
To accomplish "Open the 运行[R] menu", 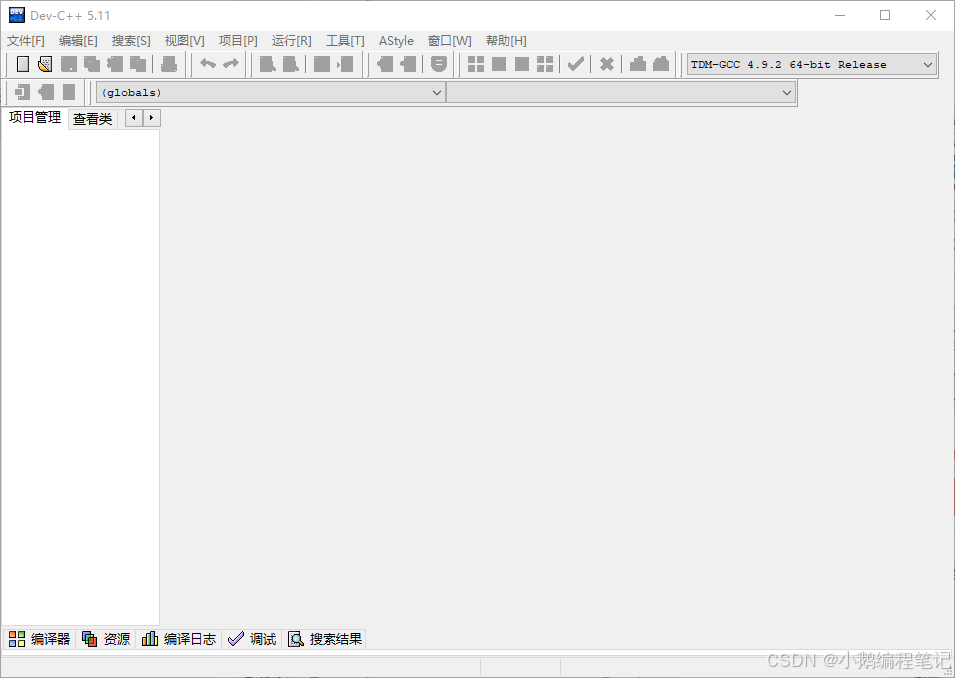I will [x=292, y=41].
